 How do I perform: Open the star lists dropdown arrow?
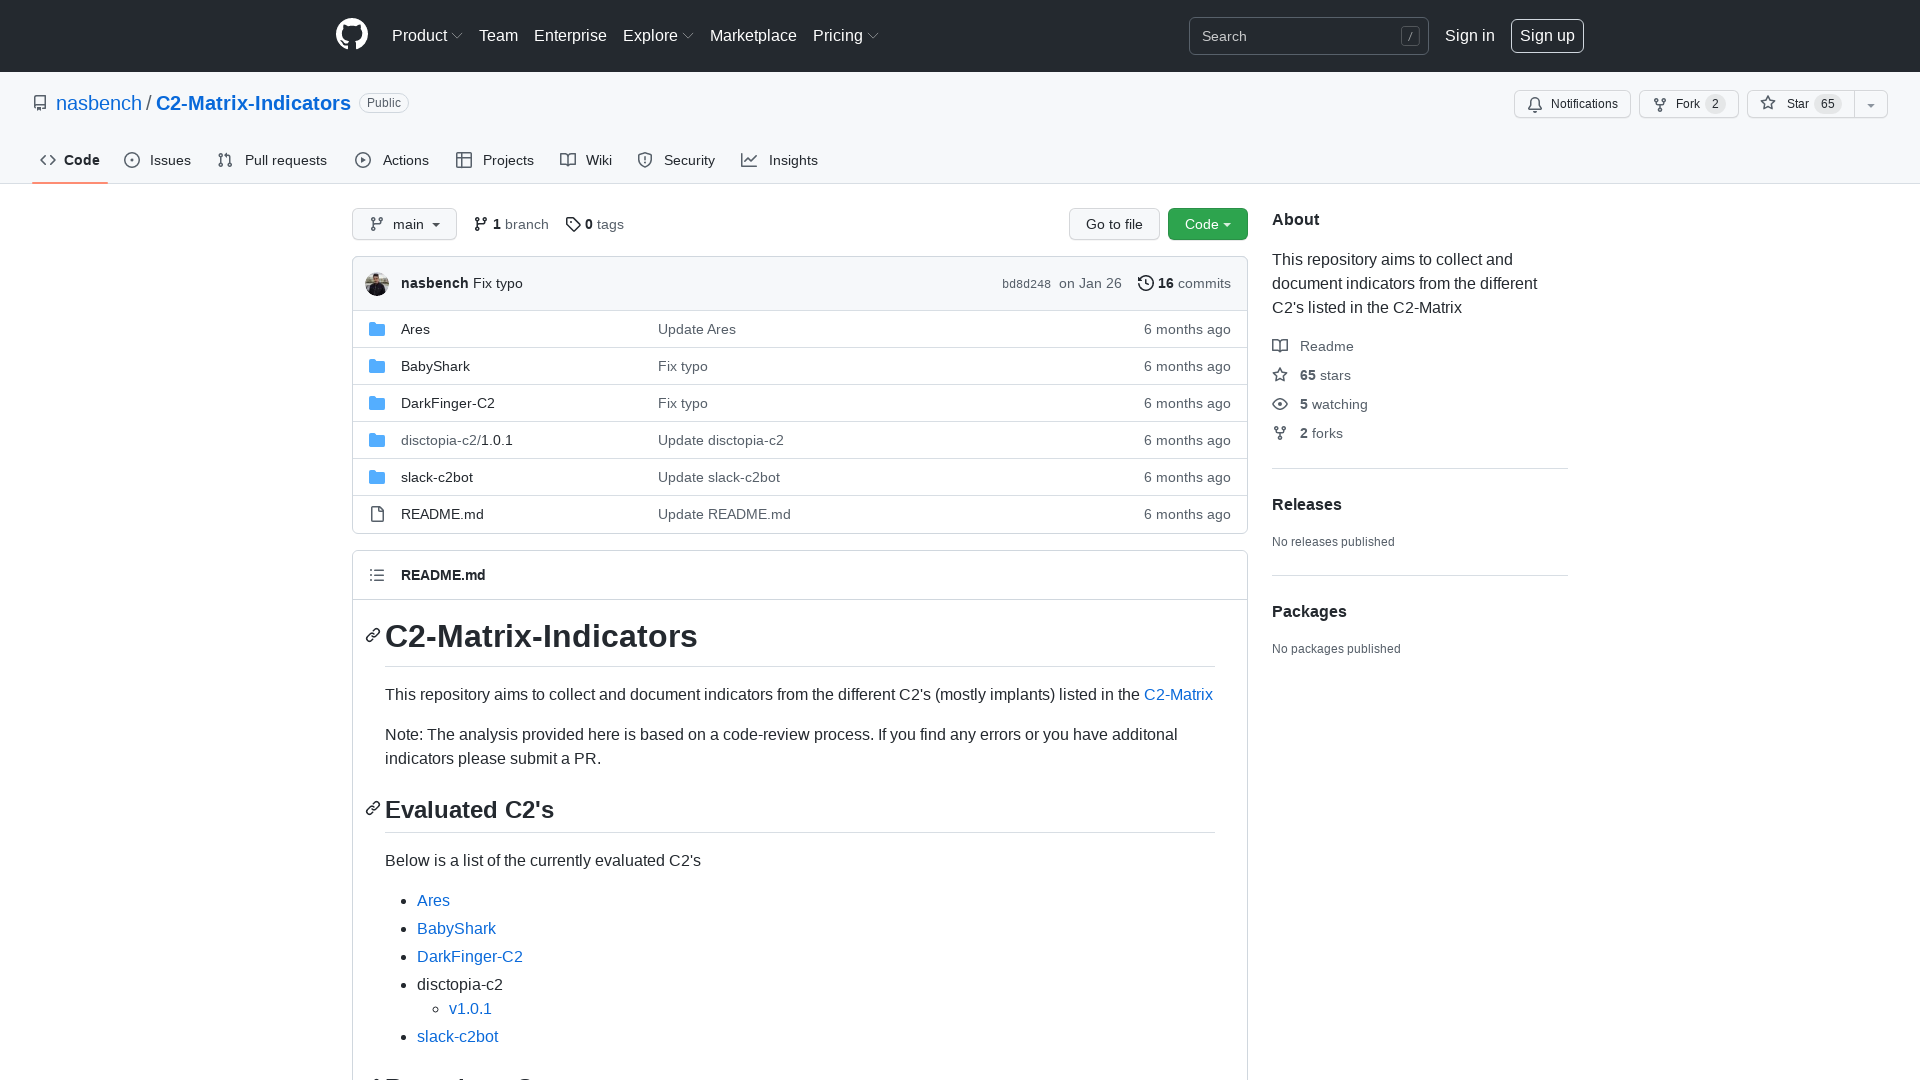click(x=1871, y=104)
